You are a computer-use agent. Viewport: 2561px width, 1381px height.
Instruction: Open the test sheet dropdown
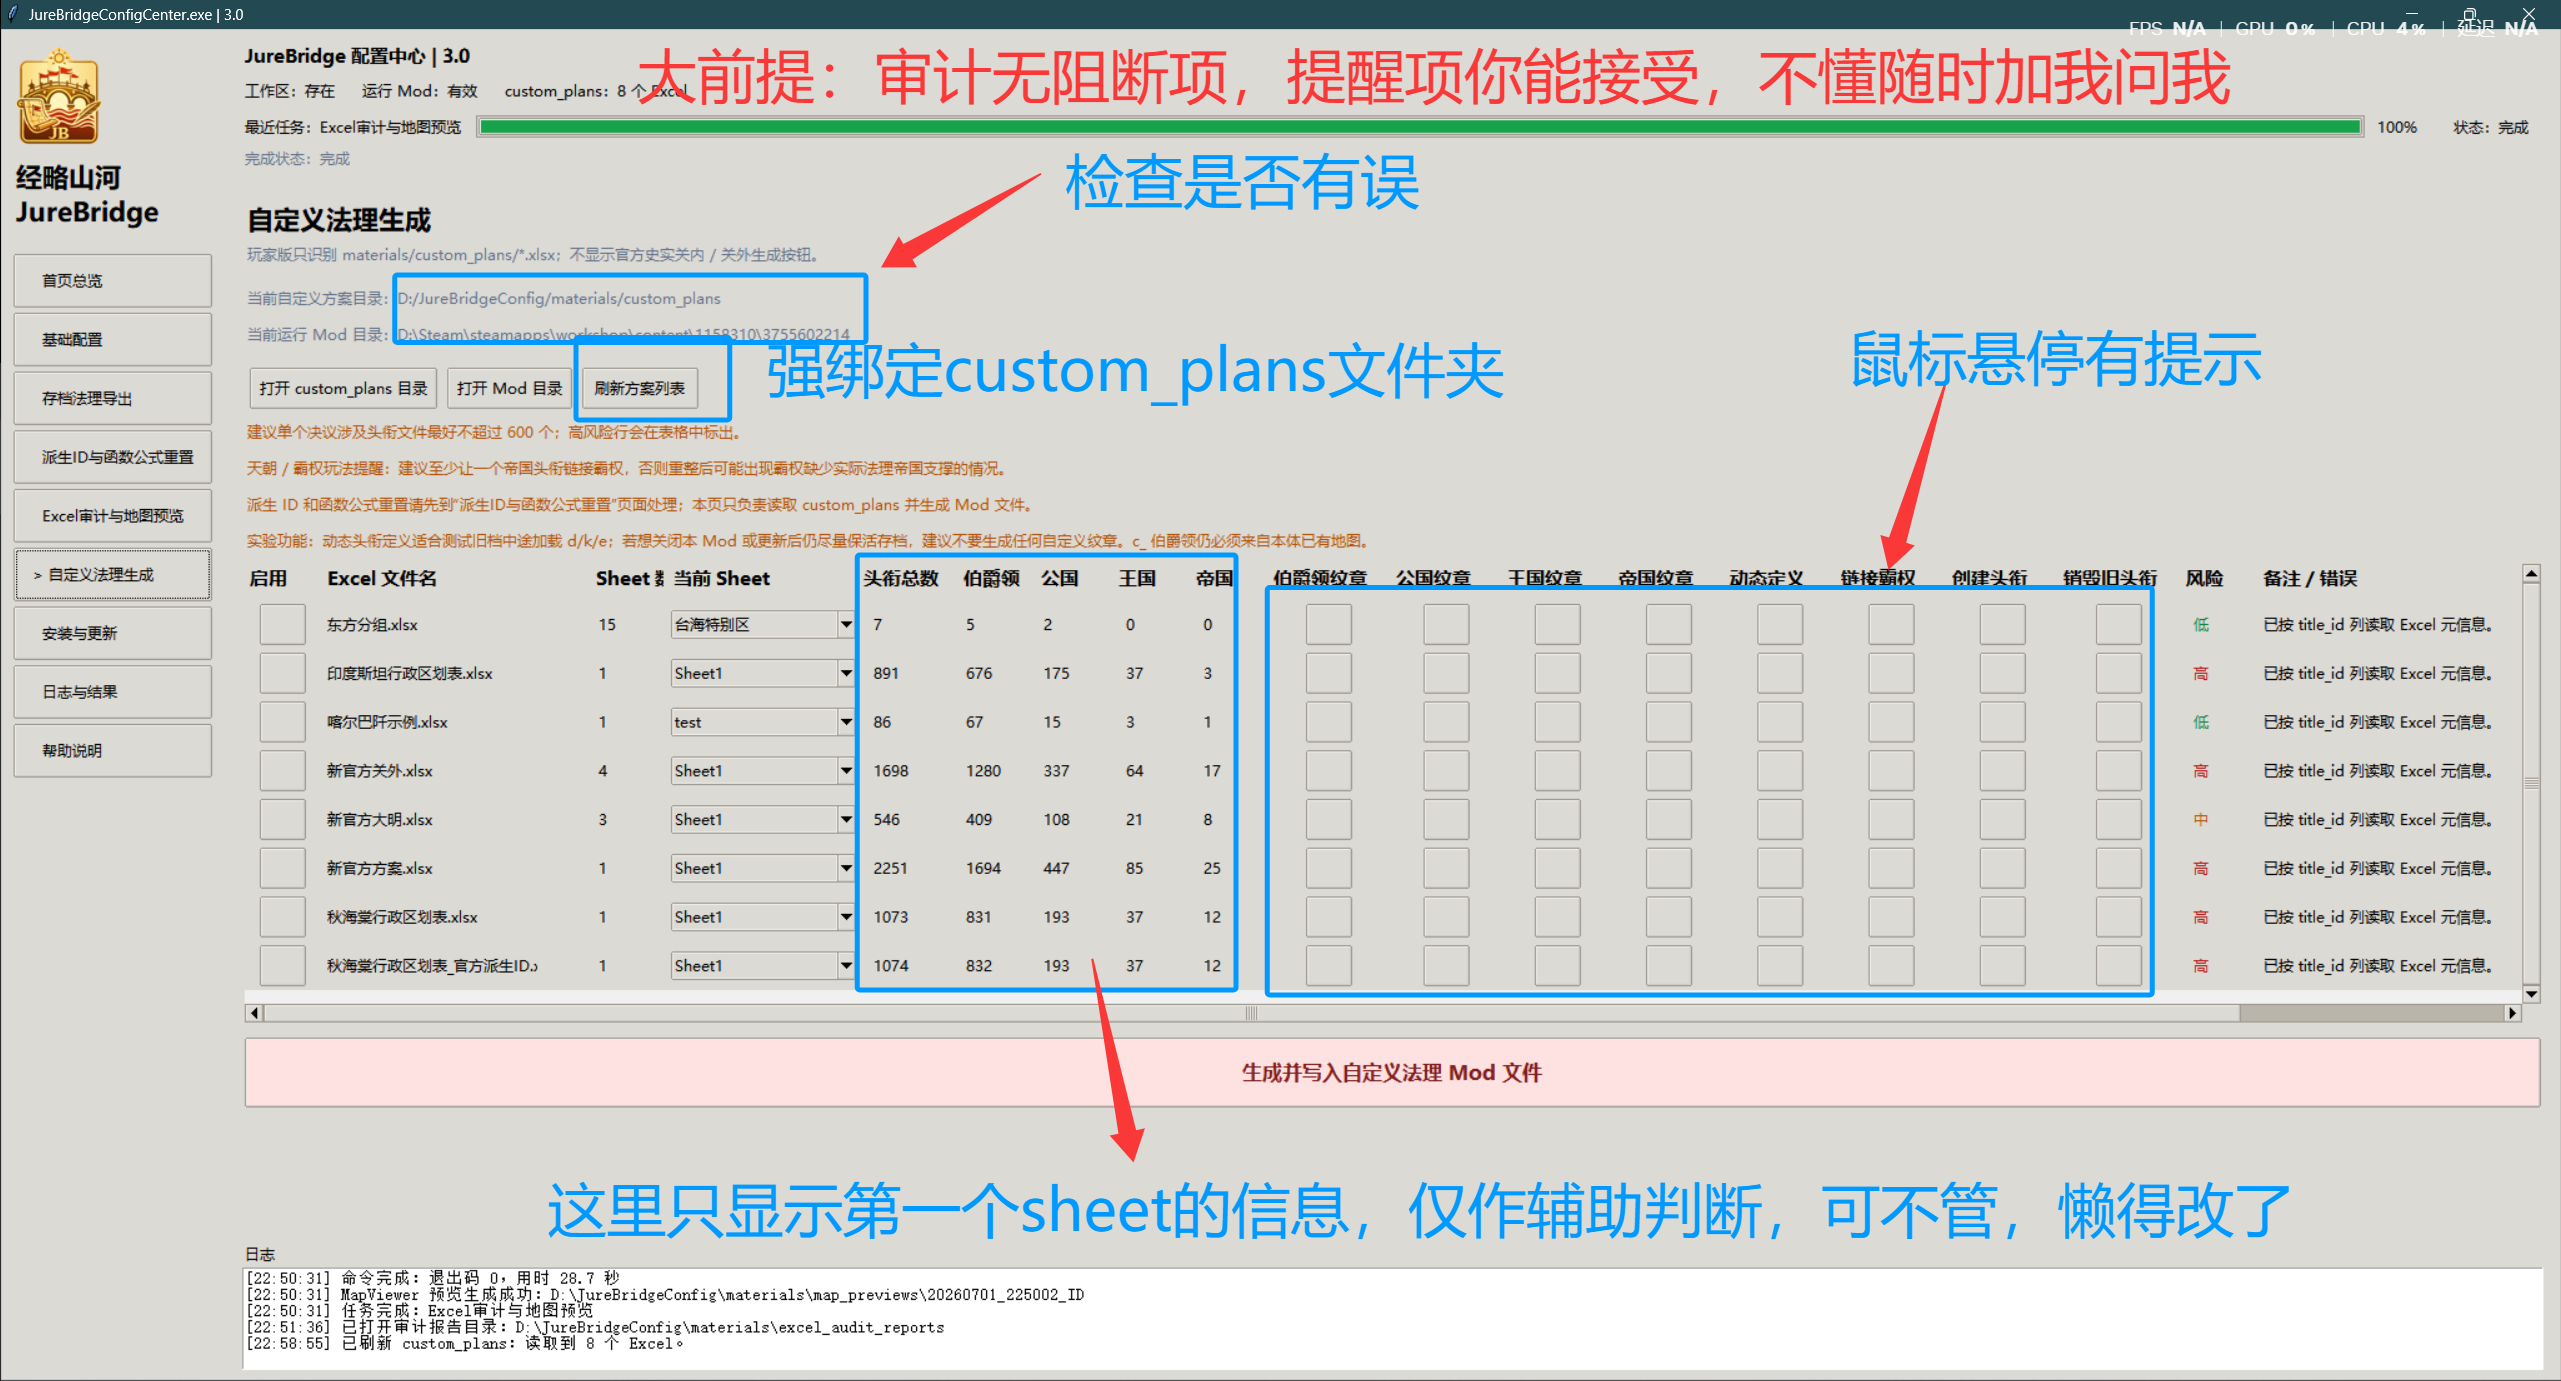coord(846,722)
